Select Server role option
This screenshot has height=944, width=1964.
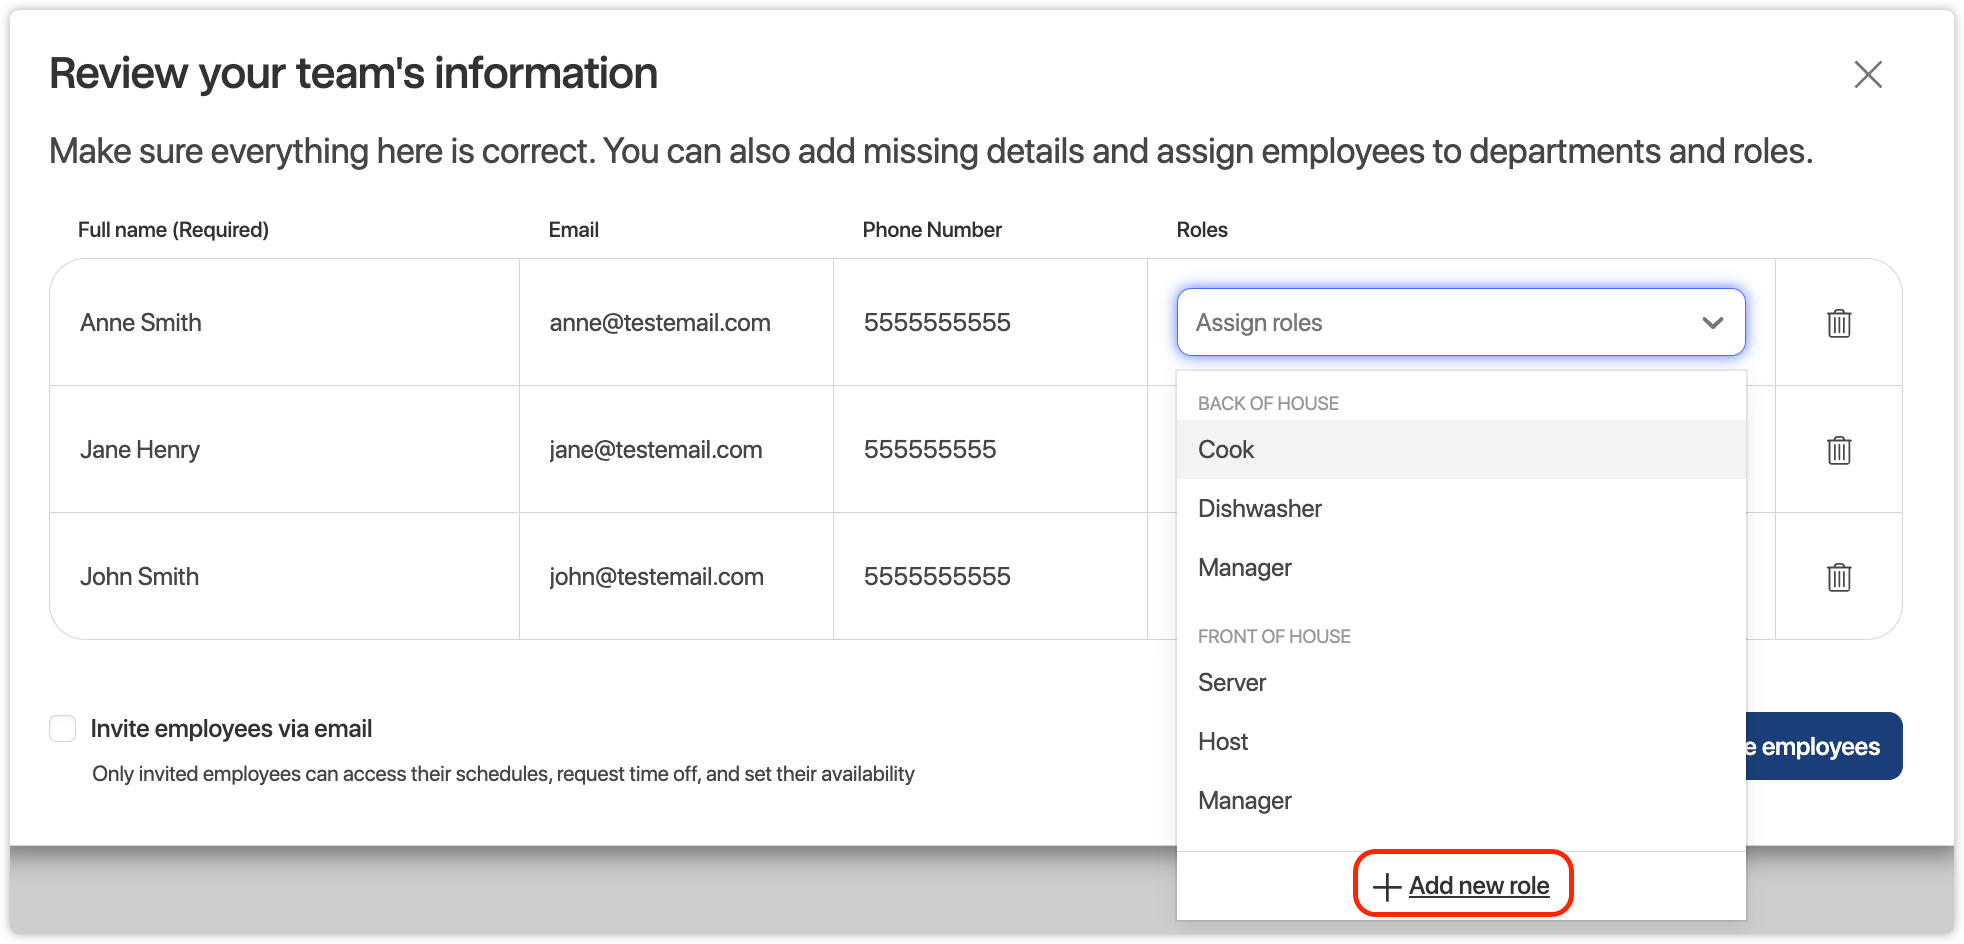1231,683
